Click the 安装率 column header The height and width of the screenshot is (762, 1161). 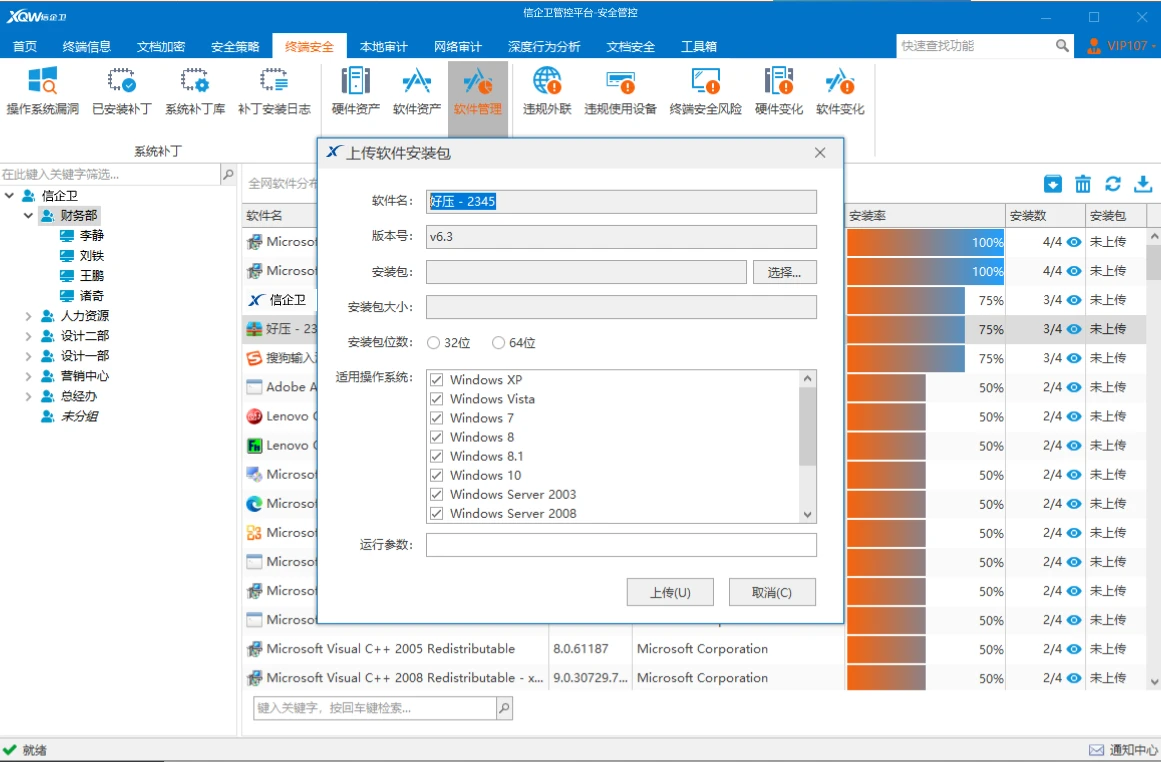point(925,215)
